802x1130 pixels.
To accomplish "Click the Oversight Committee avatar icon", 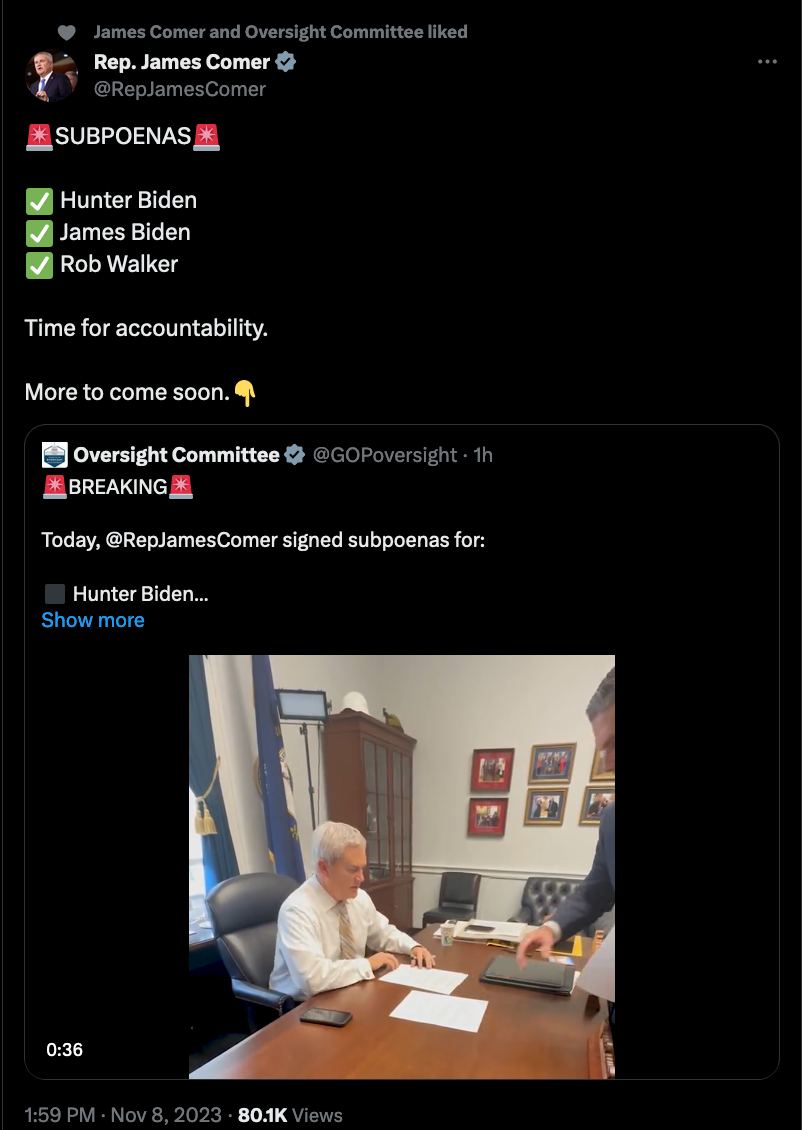I will [x=54, y=455].
